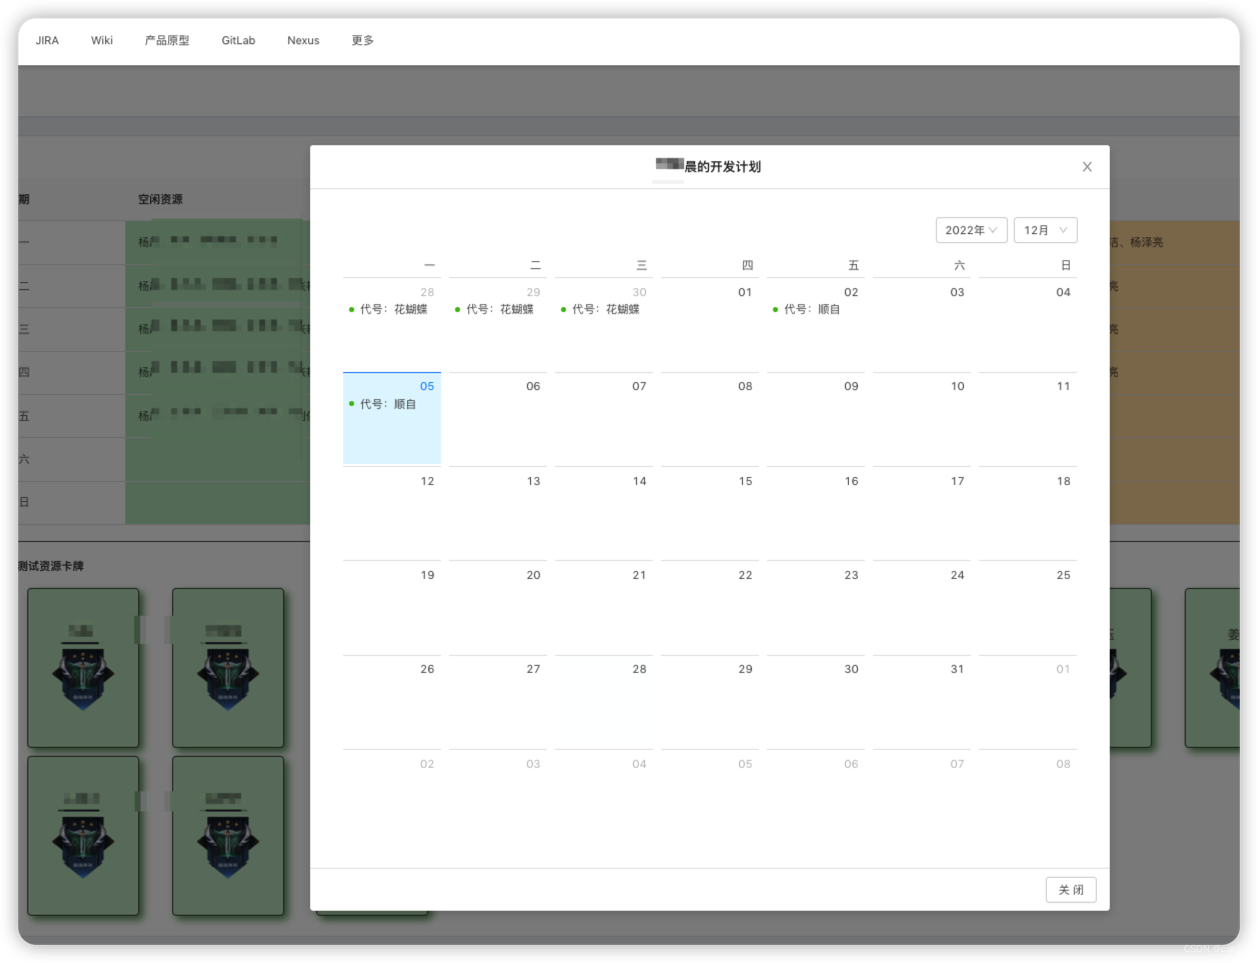1258x963 pixels.
Task: Click the 代号：顺自 event on day 02
Action: [x=806, y=310]
